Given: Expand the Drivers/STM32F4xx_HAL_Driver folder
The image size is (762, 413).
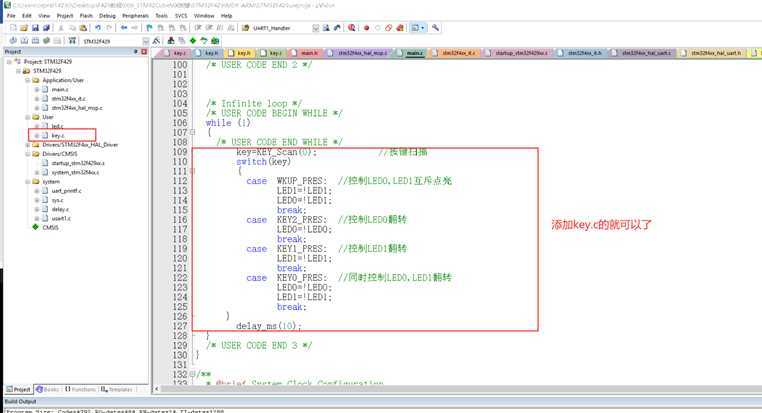Looking at the screenshot, I should pos(28,145).
